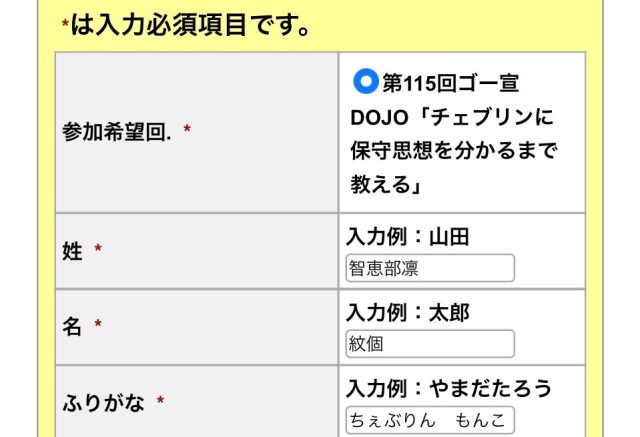Click the 第115回ゴー宣 label text
The width and height of the screenshot is (640, 437).
450,82
